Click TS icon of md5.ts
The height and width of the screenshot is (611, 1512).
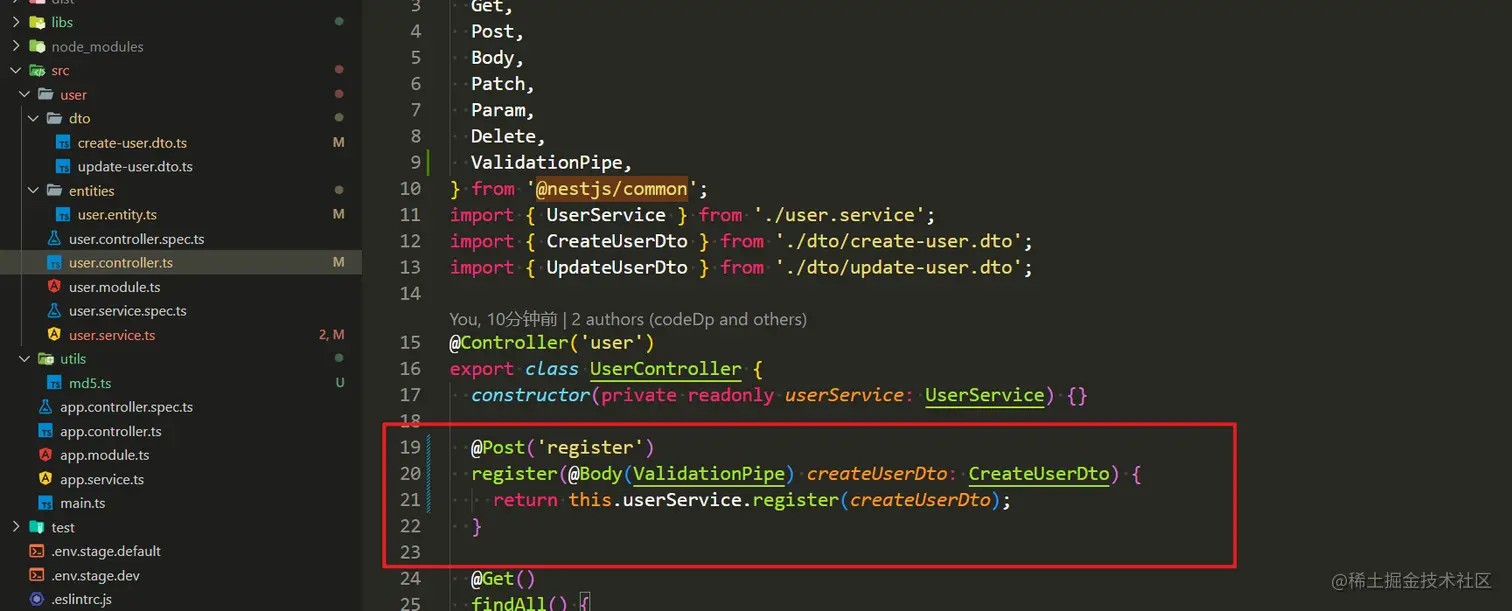click(54, 383)
